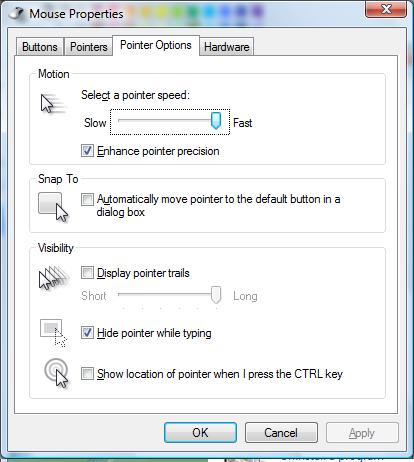Viewport: 414px width, 462px height.
Task: Enable show pointer location with CTRL key
Action: (87, 374)
